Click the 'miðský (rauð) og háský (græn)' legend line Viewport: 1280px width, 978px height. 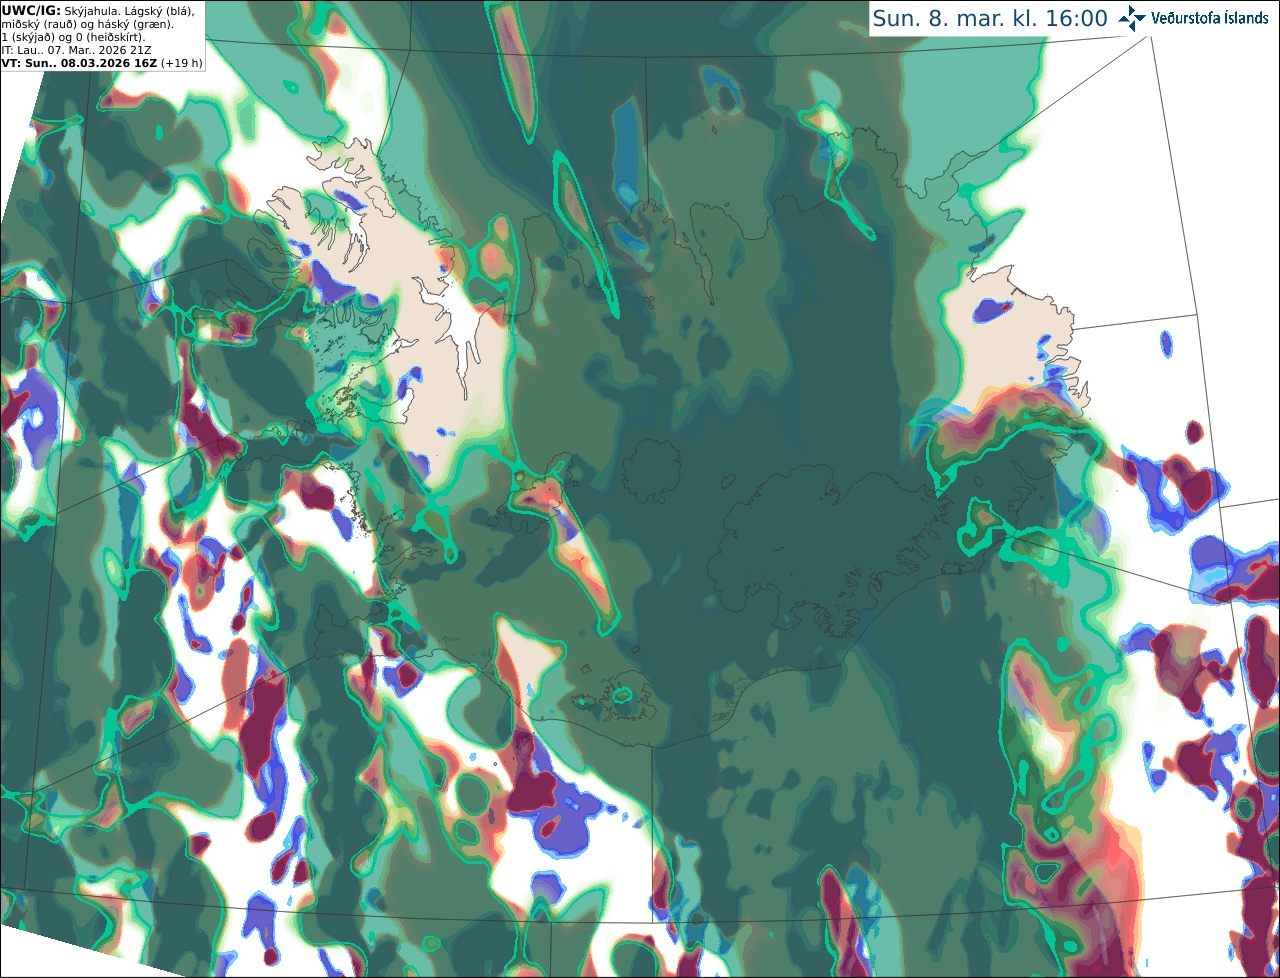86,24
